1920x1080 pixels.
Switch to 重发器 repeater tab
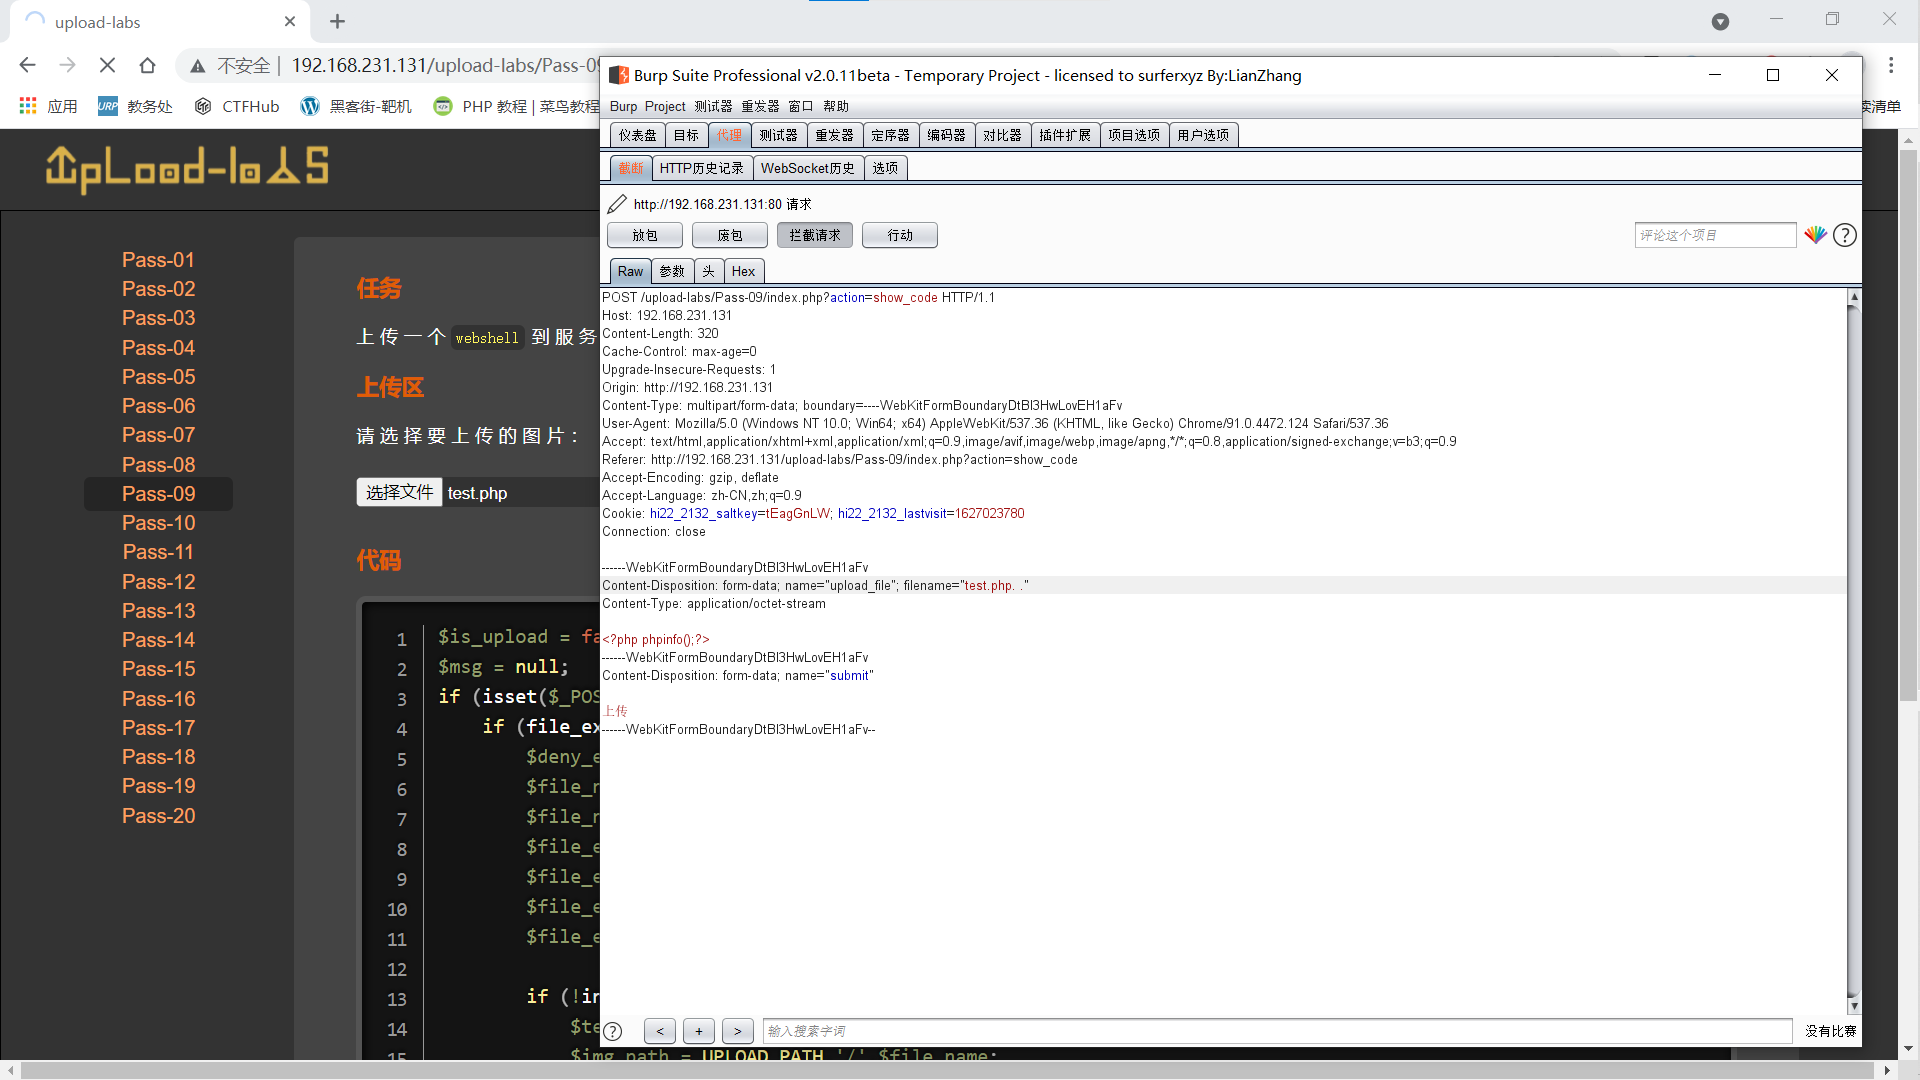(x=834, y=135)
